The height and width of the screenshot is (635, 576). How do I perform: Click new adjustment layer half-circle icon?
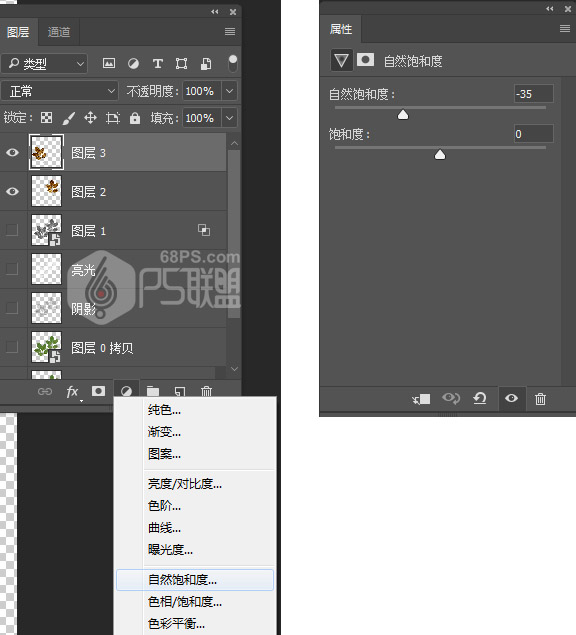click(126, 391)
